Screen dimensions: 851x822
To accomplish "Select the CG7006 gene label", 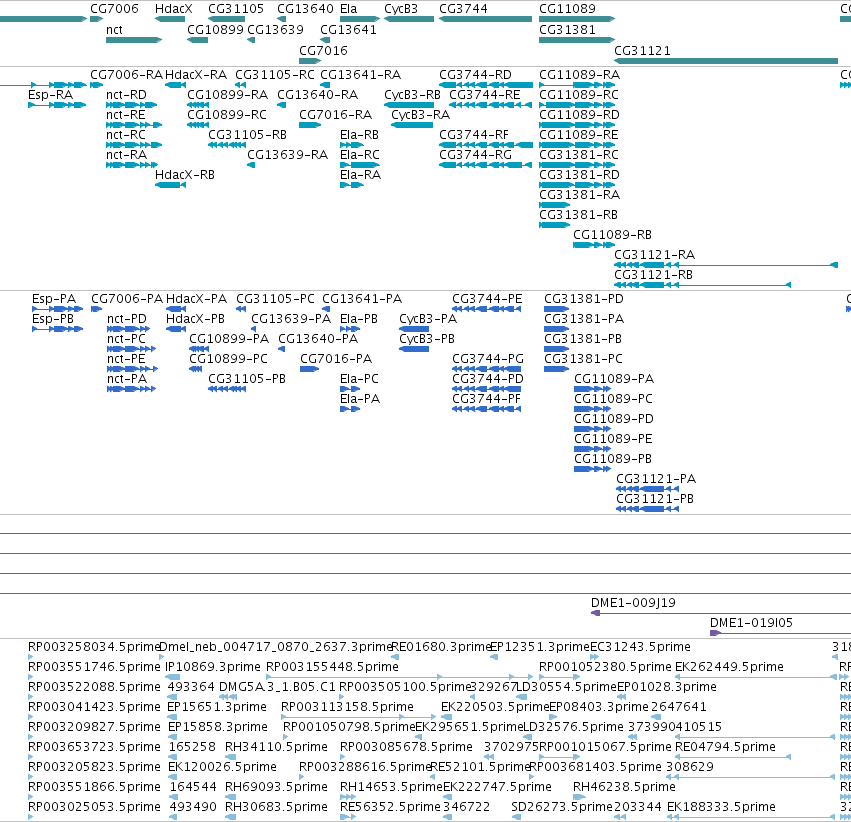I will [114, 9].
